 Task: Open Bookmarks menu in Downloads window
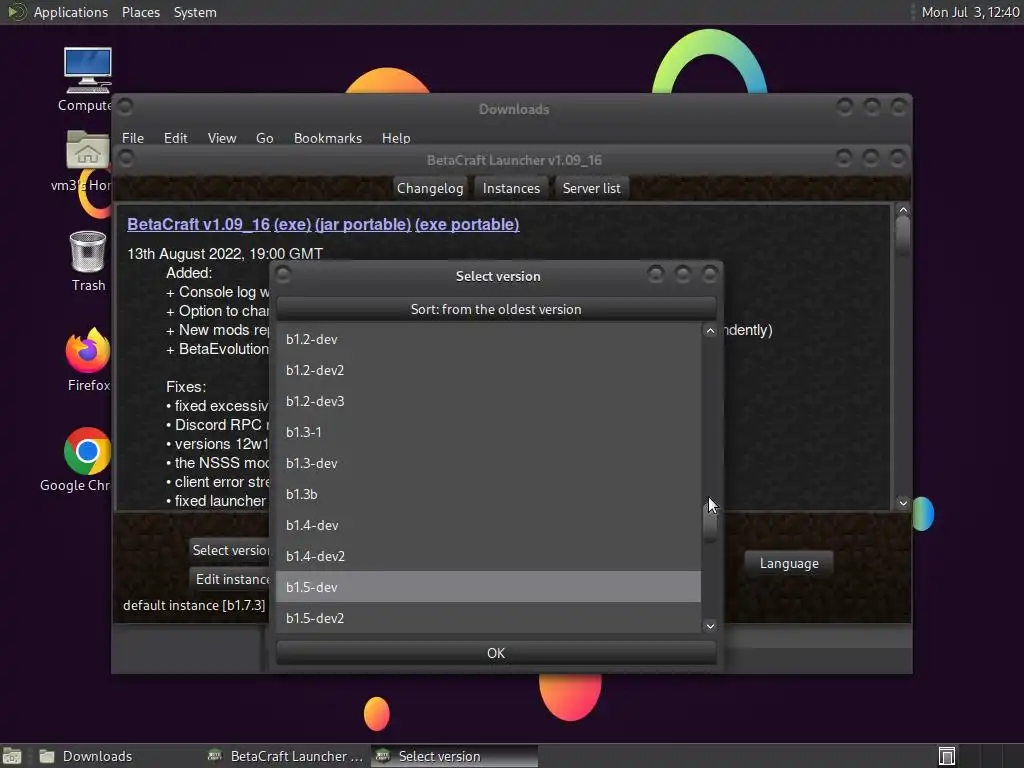pyautogui.click(x=327, y=138)
